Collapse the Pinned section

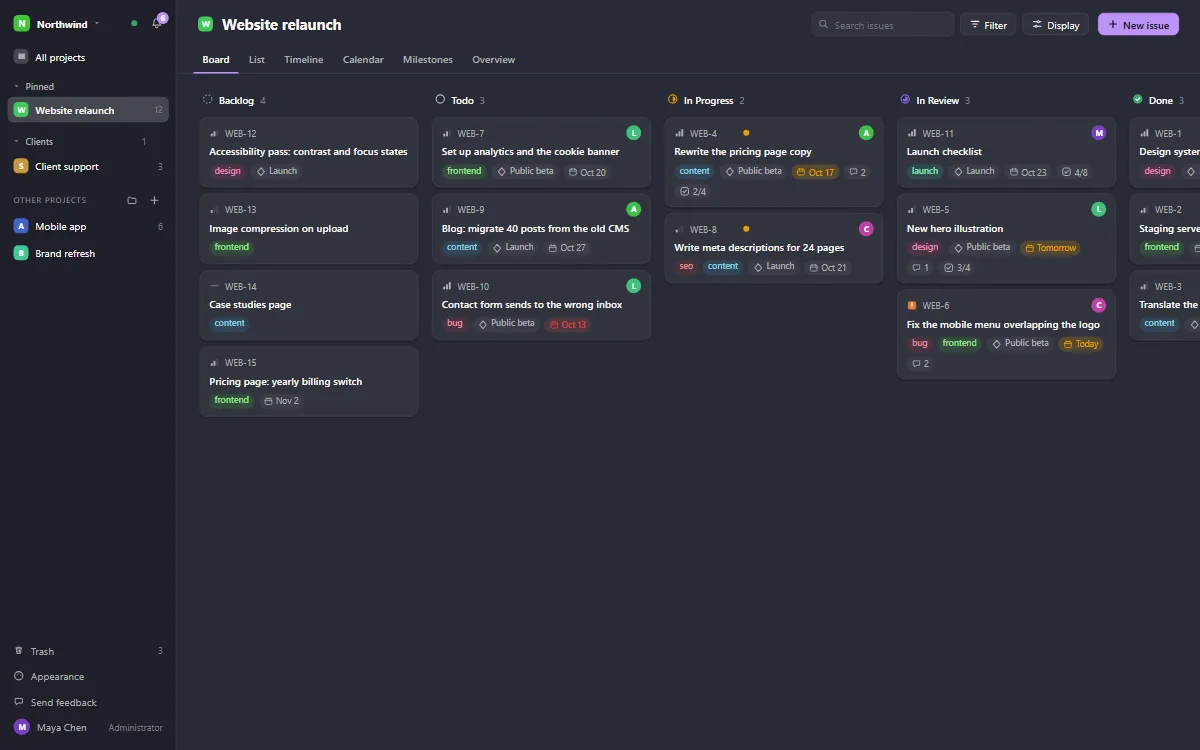17,87
